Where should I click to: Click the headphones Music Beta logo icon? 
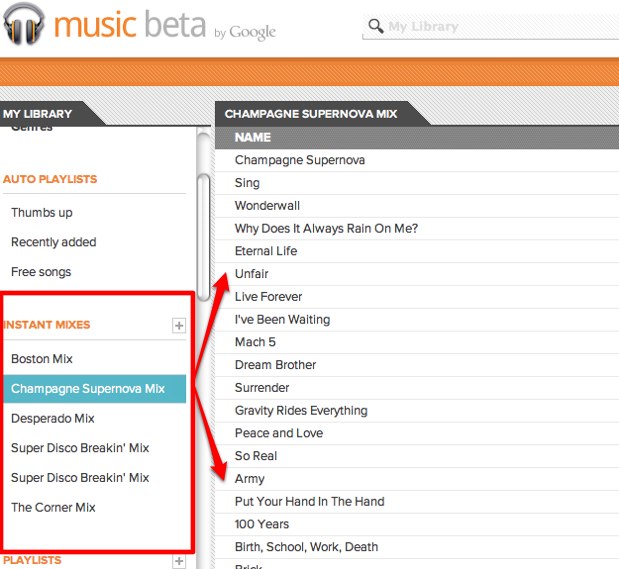(x=26, y=24)
